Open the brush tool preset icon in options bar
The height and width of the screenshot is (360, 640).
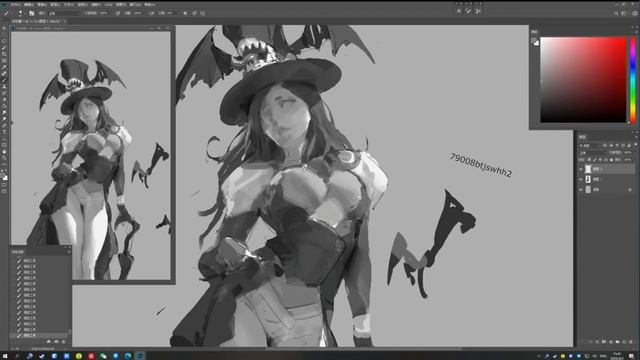click(x=6, y=13)
